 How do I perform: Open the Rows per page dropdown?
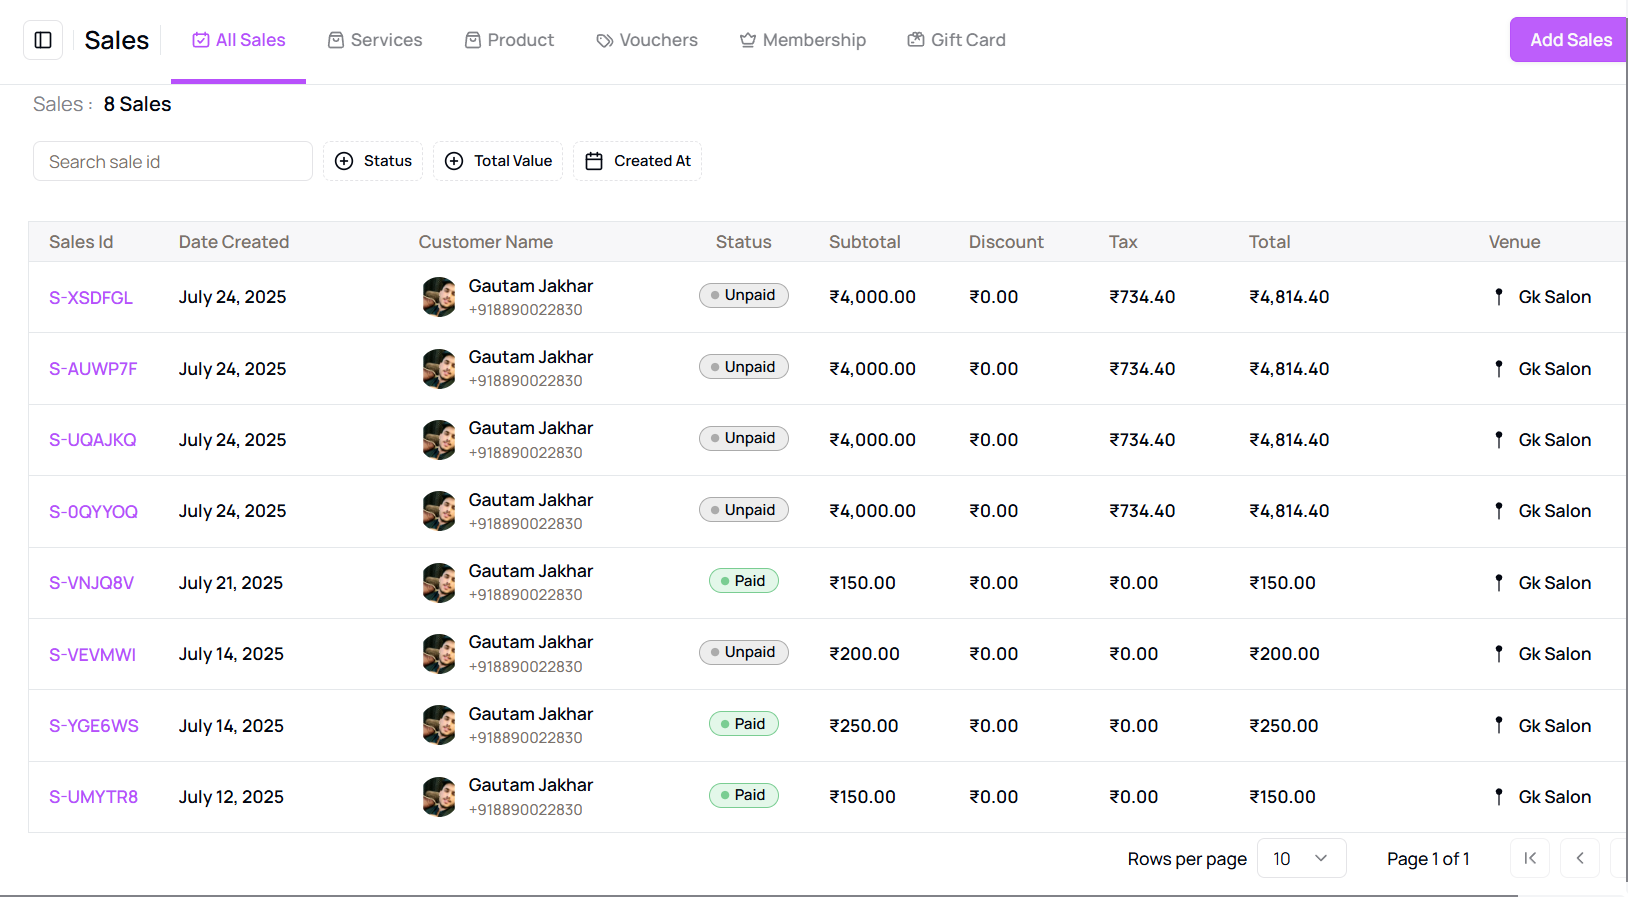1301,859
